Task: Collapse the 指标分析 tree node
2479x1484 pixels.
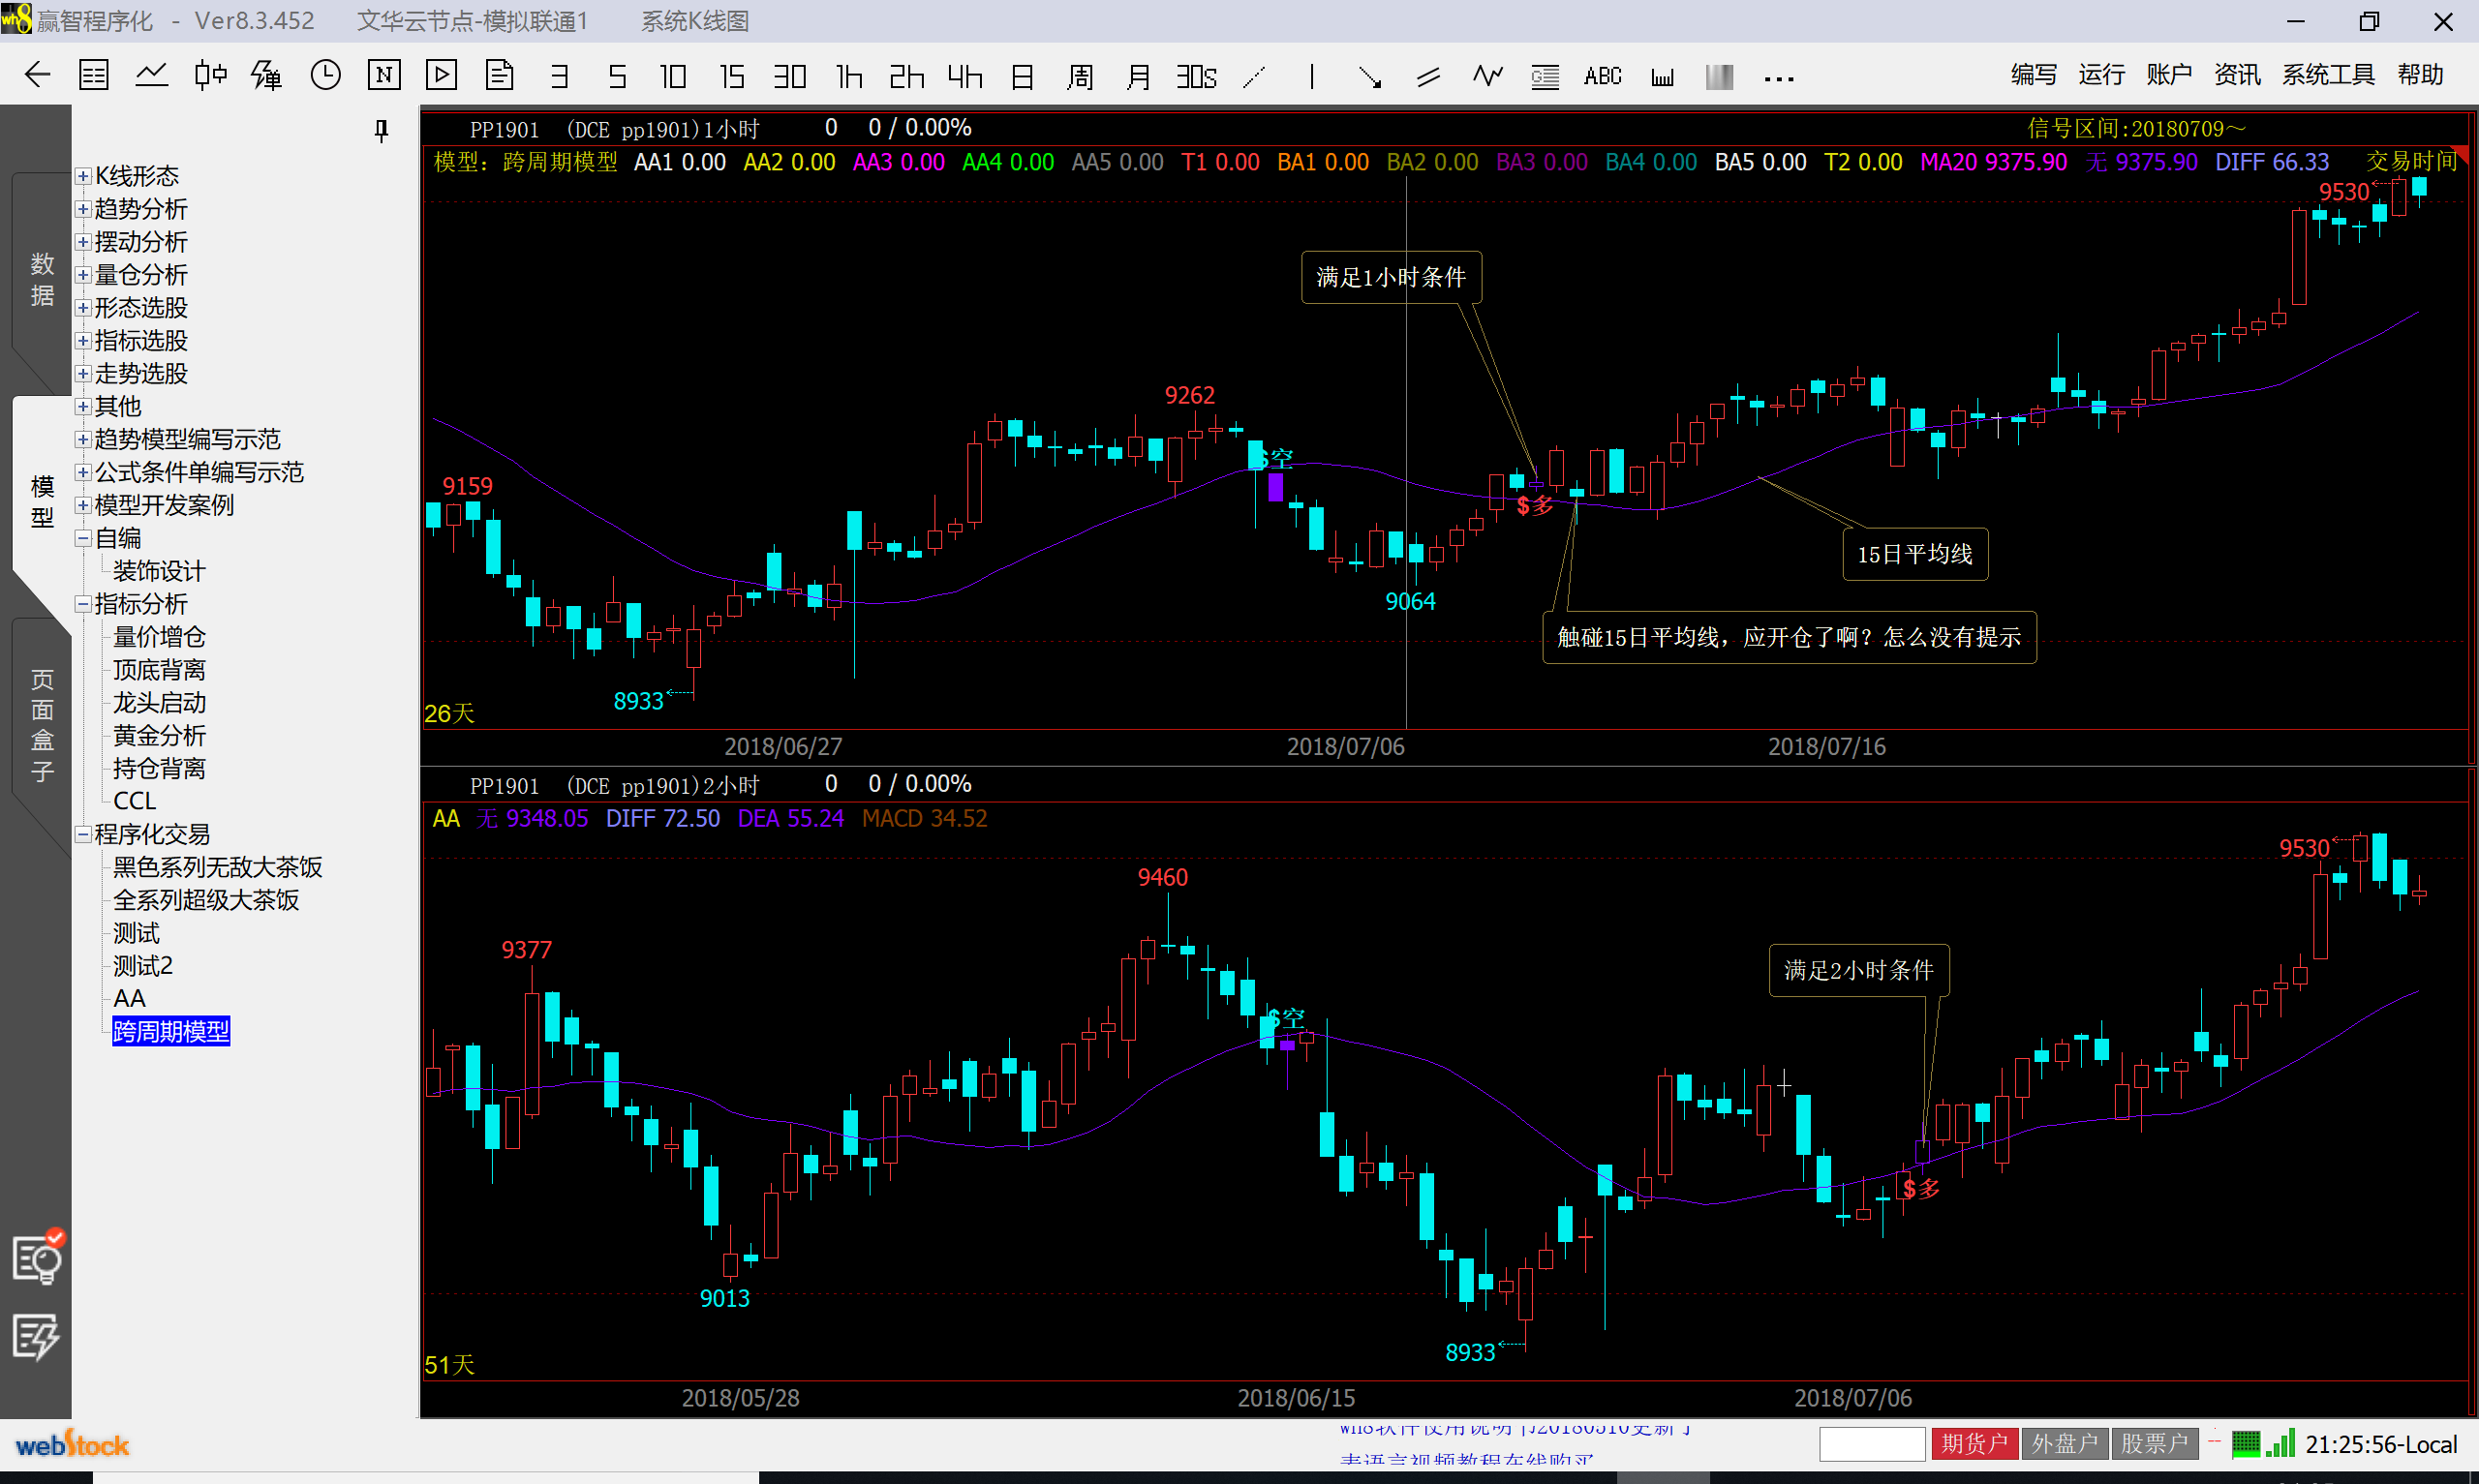Action: click(84, 605)
